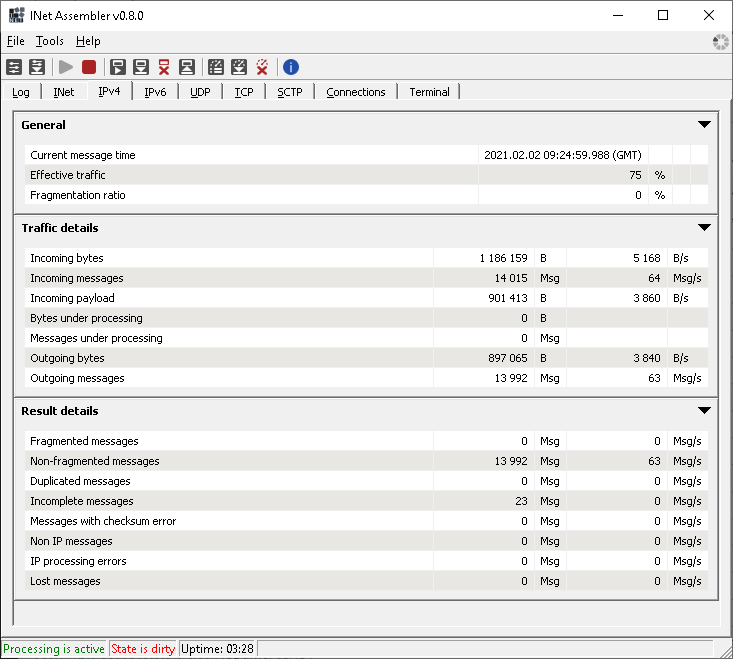Go to the SCTP tab

click(290, 92)
